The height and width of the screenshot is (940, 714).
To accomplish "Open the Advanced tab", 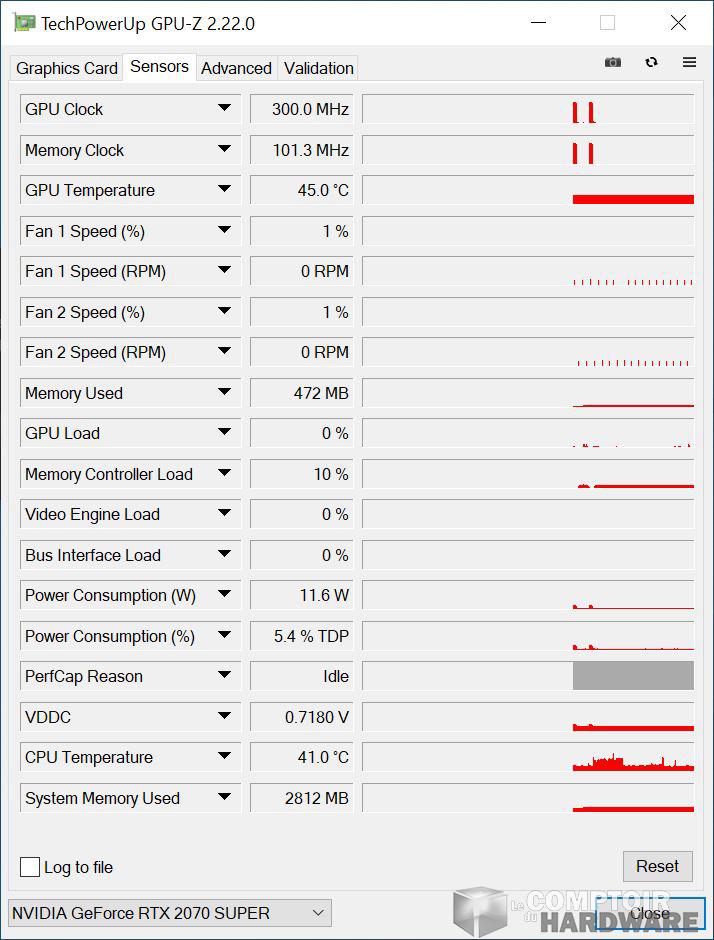I will pyautogui.click(x=236, y=68).
